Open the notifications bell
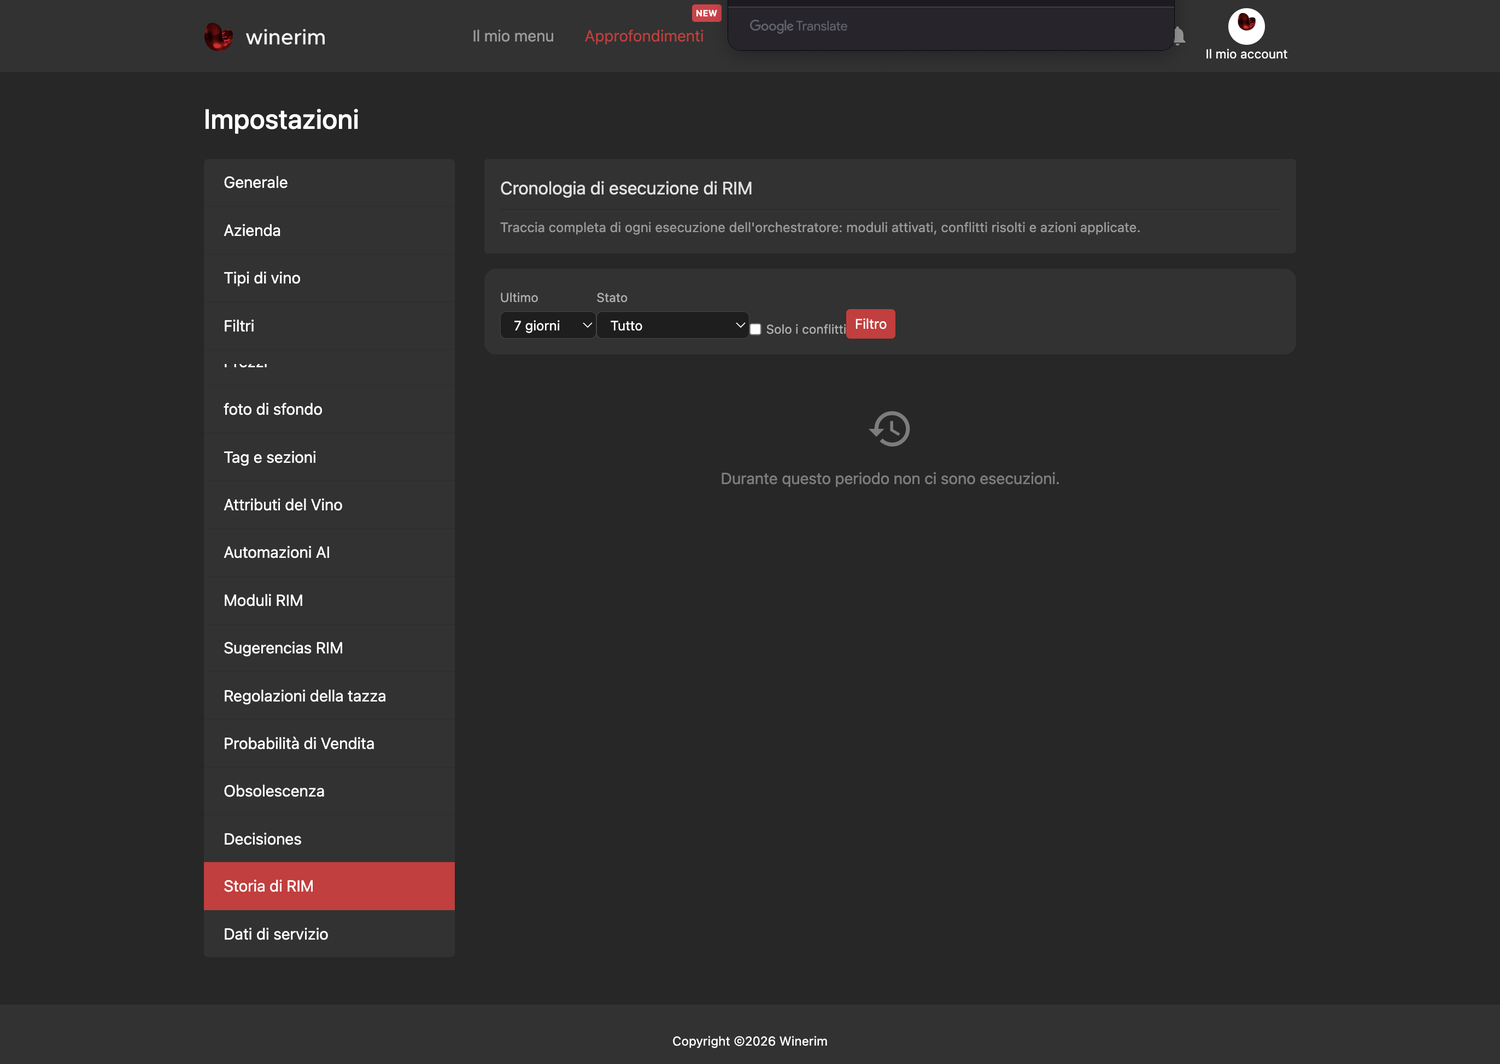Screen dimensions: 1500x1064 point(1179,36)
